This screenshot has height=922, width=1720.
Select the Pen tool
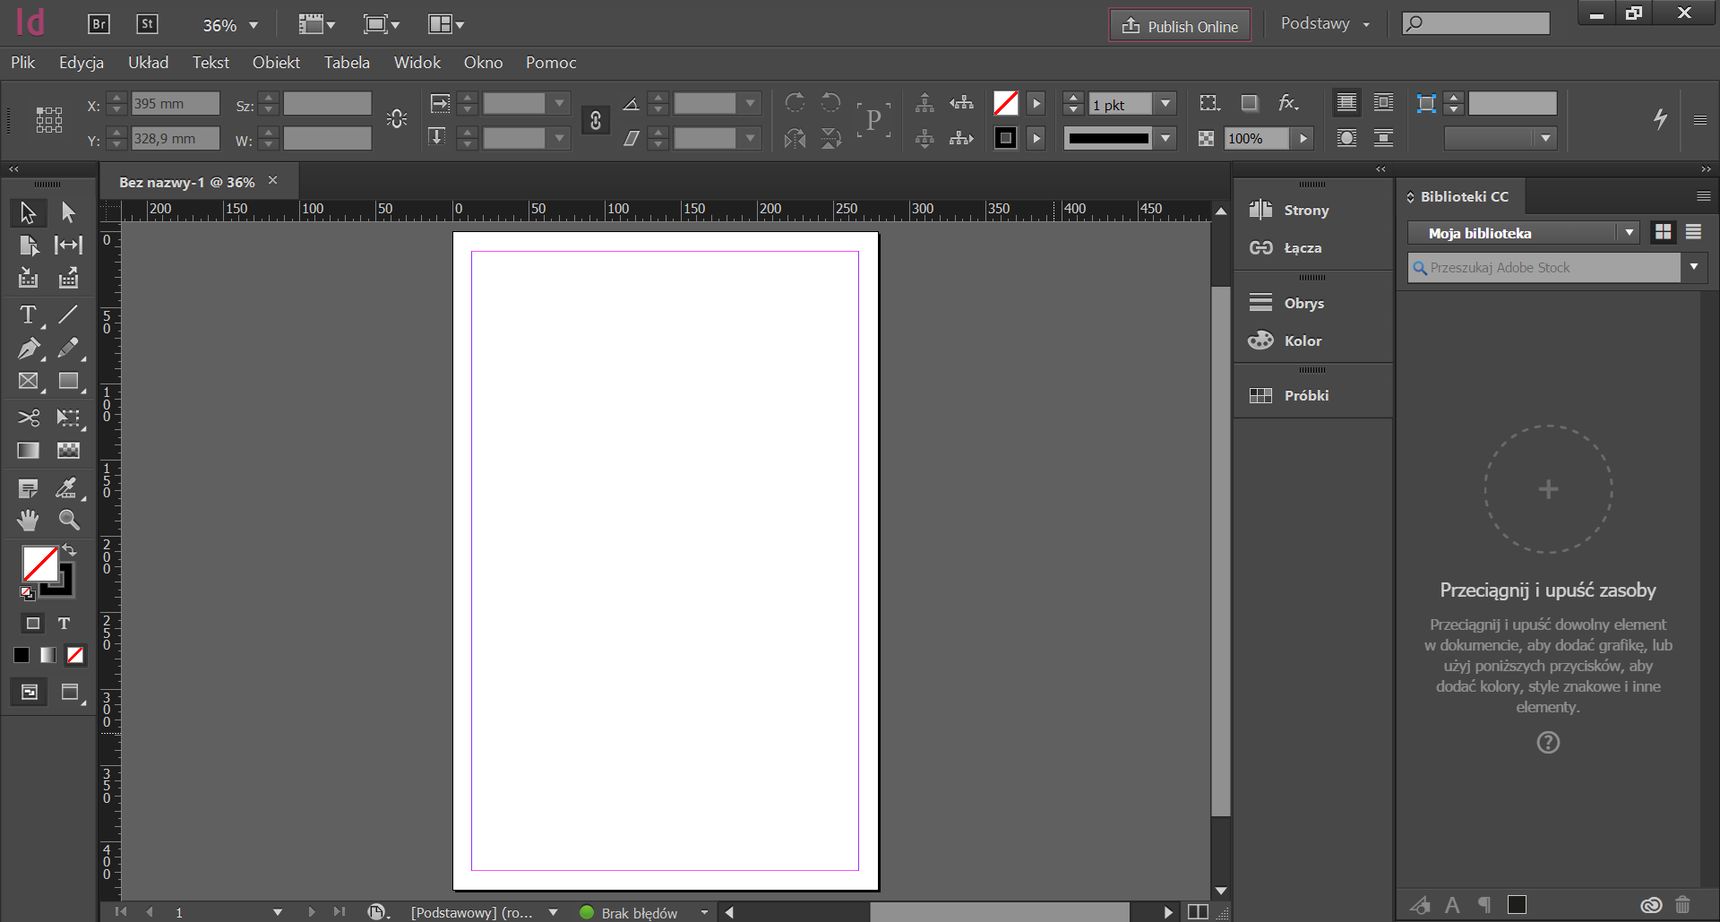click(x=28, y=348)
